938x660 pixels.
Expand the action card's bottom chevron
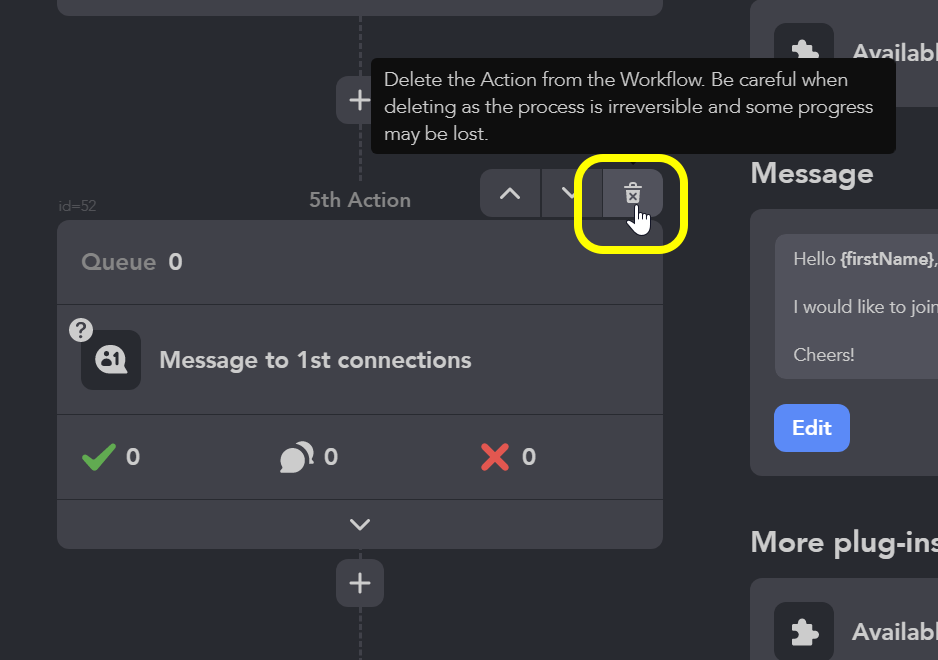click(x=360, y=525)
